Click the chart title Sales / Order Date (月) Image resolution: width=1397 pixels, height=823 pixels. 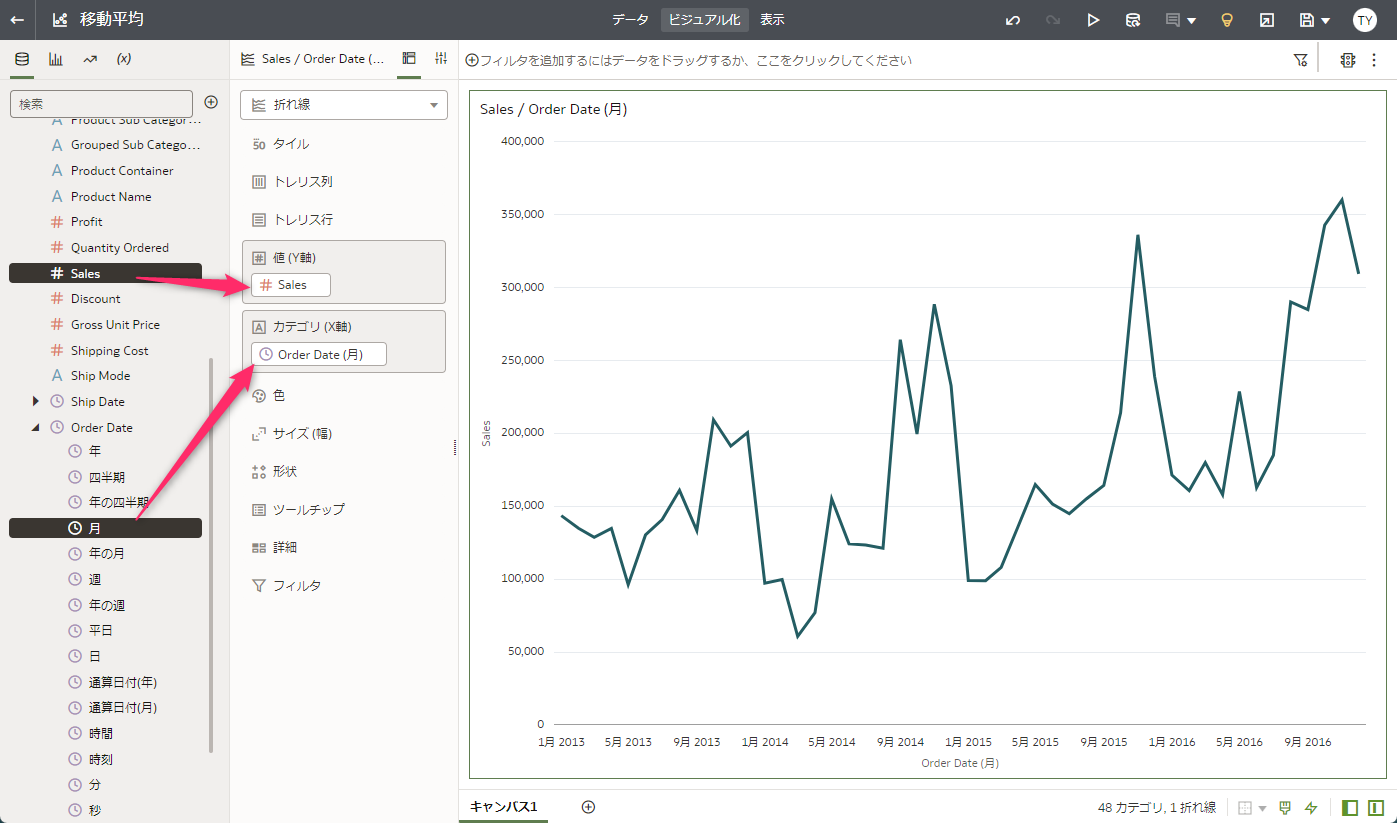(x=554, y=109)
